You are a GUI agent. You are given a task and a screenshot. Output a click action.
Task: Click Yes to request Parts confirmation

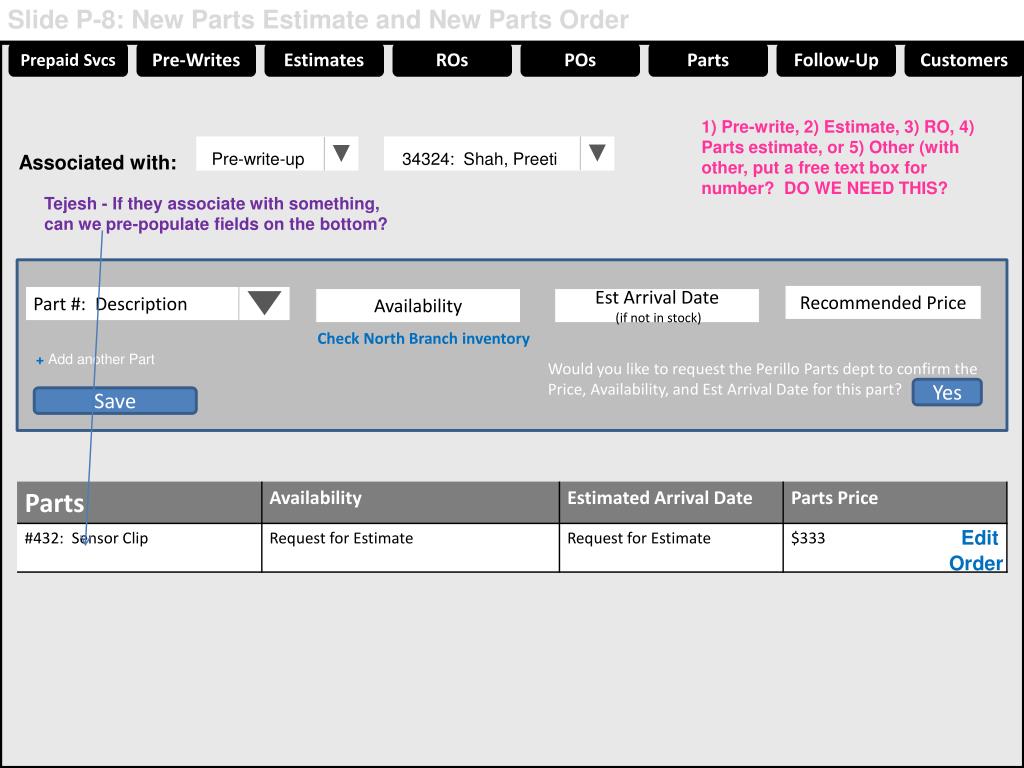(x=947, y=392)
